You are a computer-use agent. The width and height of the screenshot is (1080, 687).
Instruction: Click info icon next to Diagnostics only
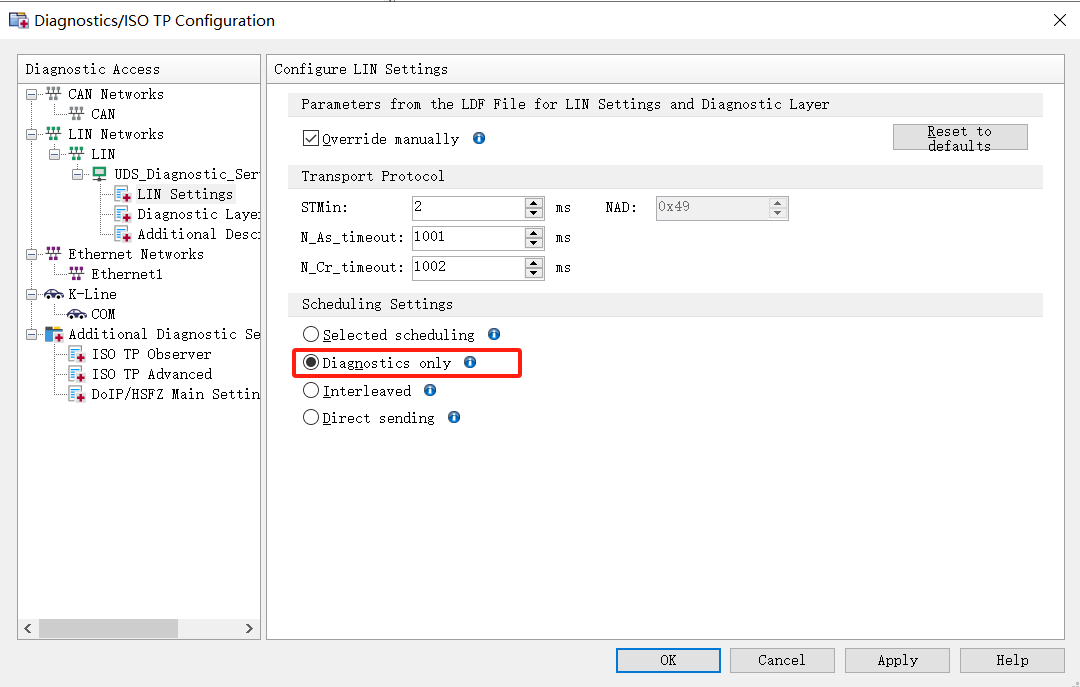pyautogui.click(x=470, y=362)
